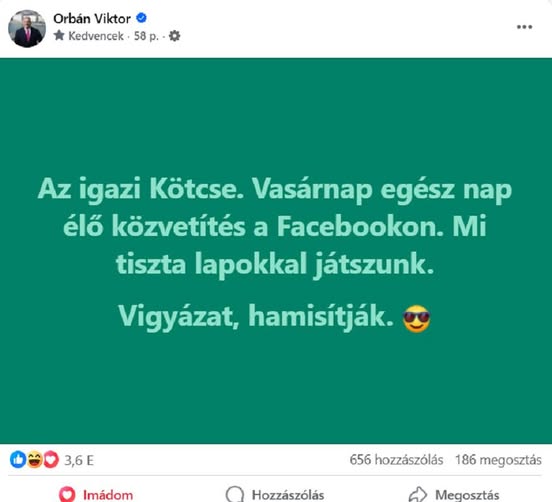
Task: Open the 3,6 E reactions count
Action: tap(79, 460)
